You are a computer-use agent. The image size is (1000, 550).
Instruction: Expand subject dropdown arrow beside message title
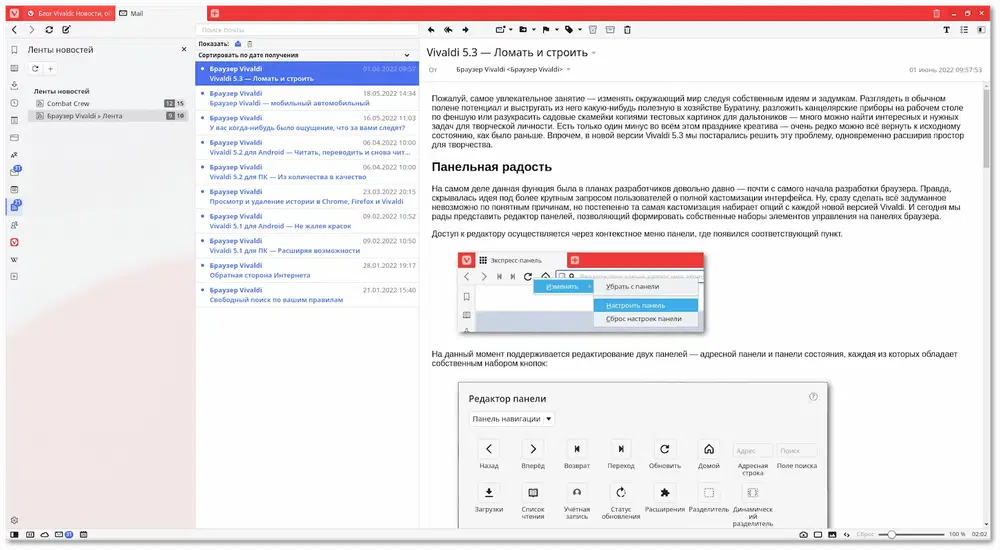coord(594,53)
